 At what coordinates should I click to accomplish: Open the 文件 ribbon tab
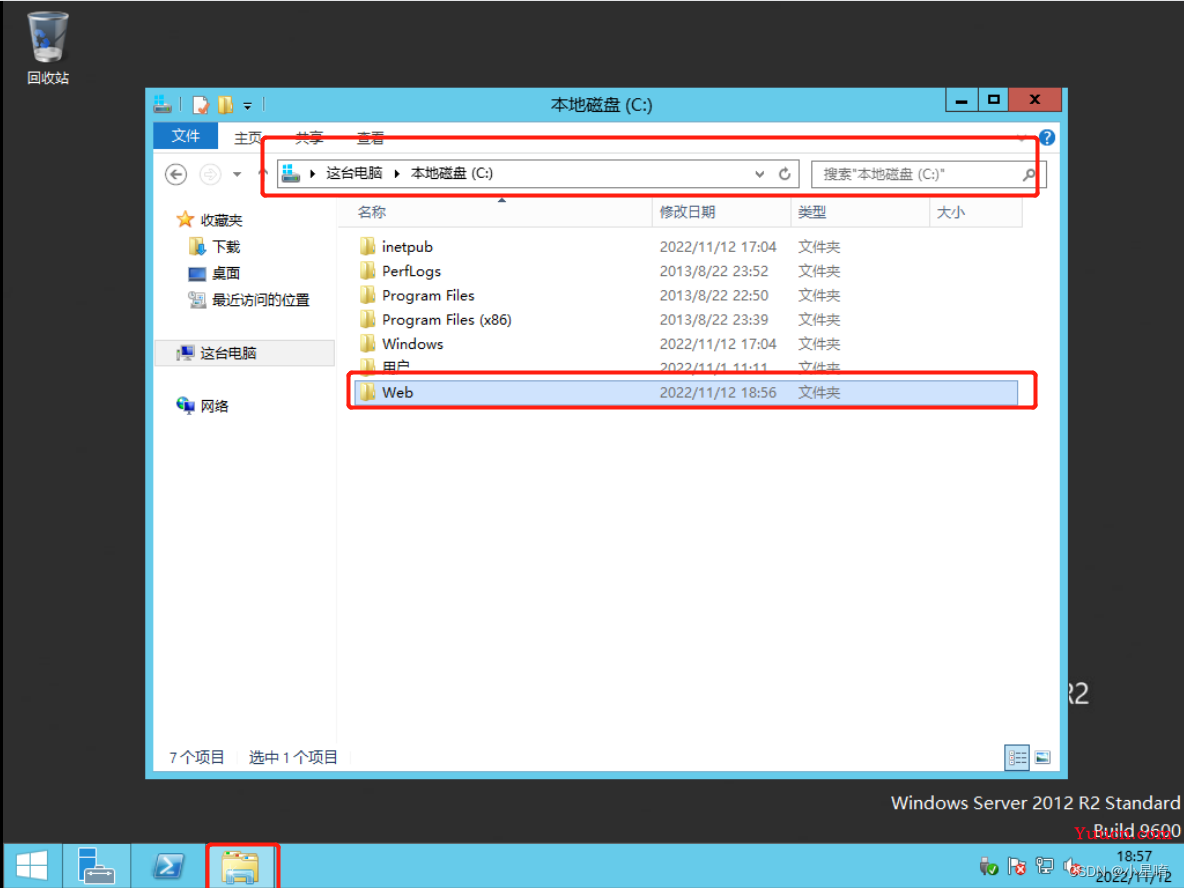click(x=186, y=136)
